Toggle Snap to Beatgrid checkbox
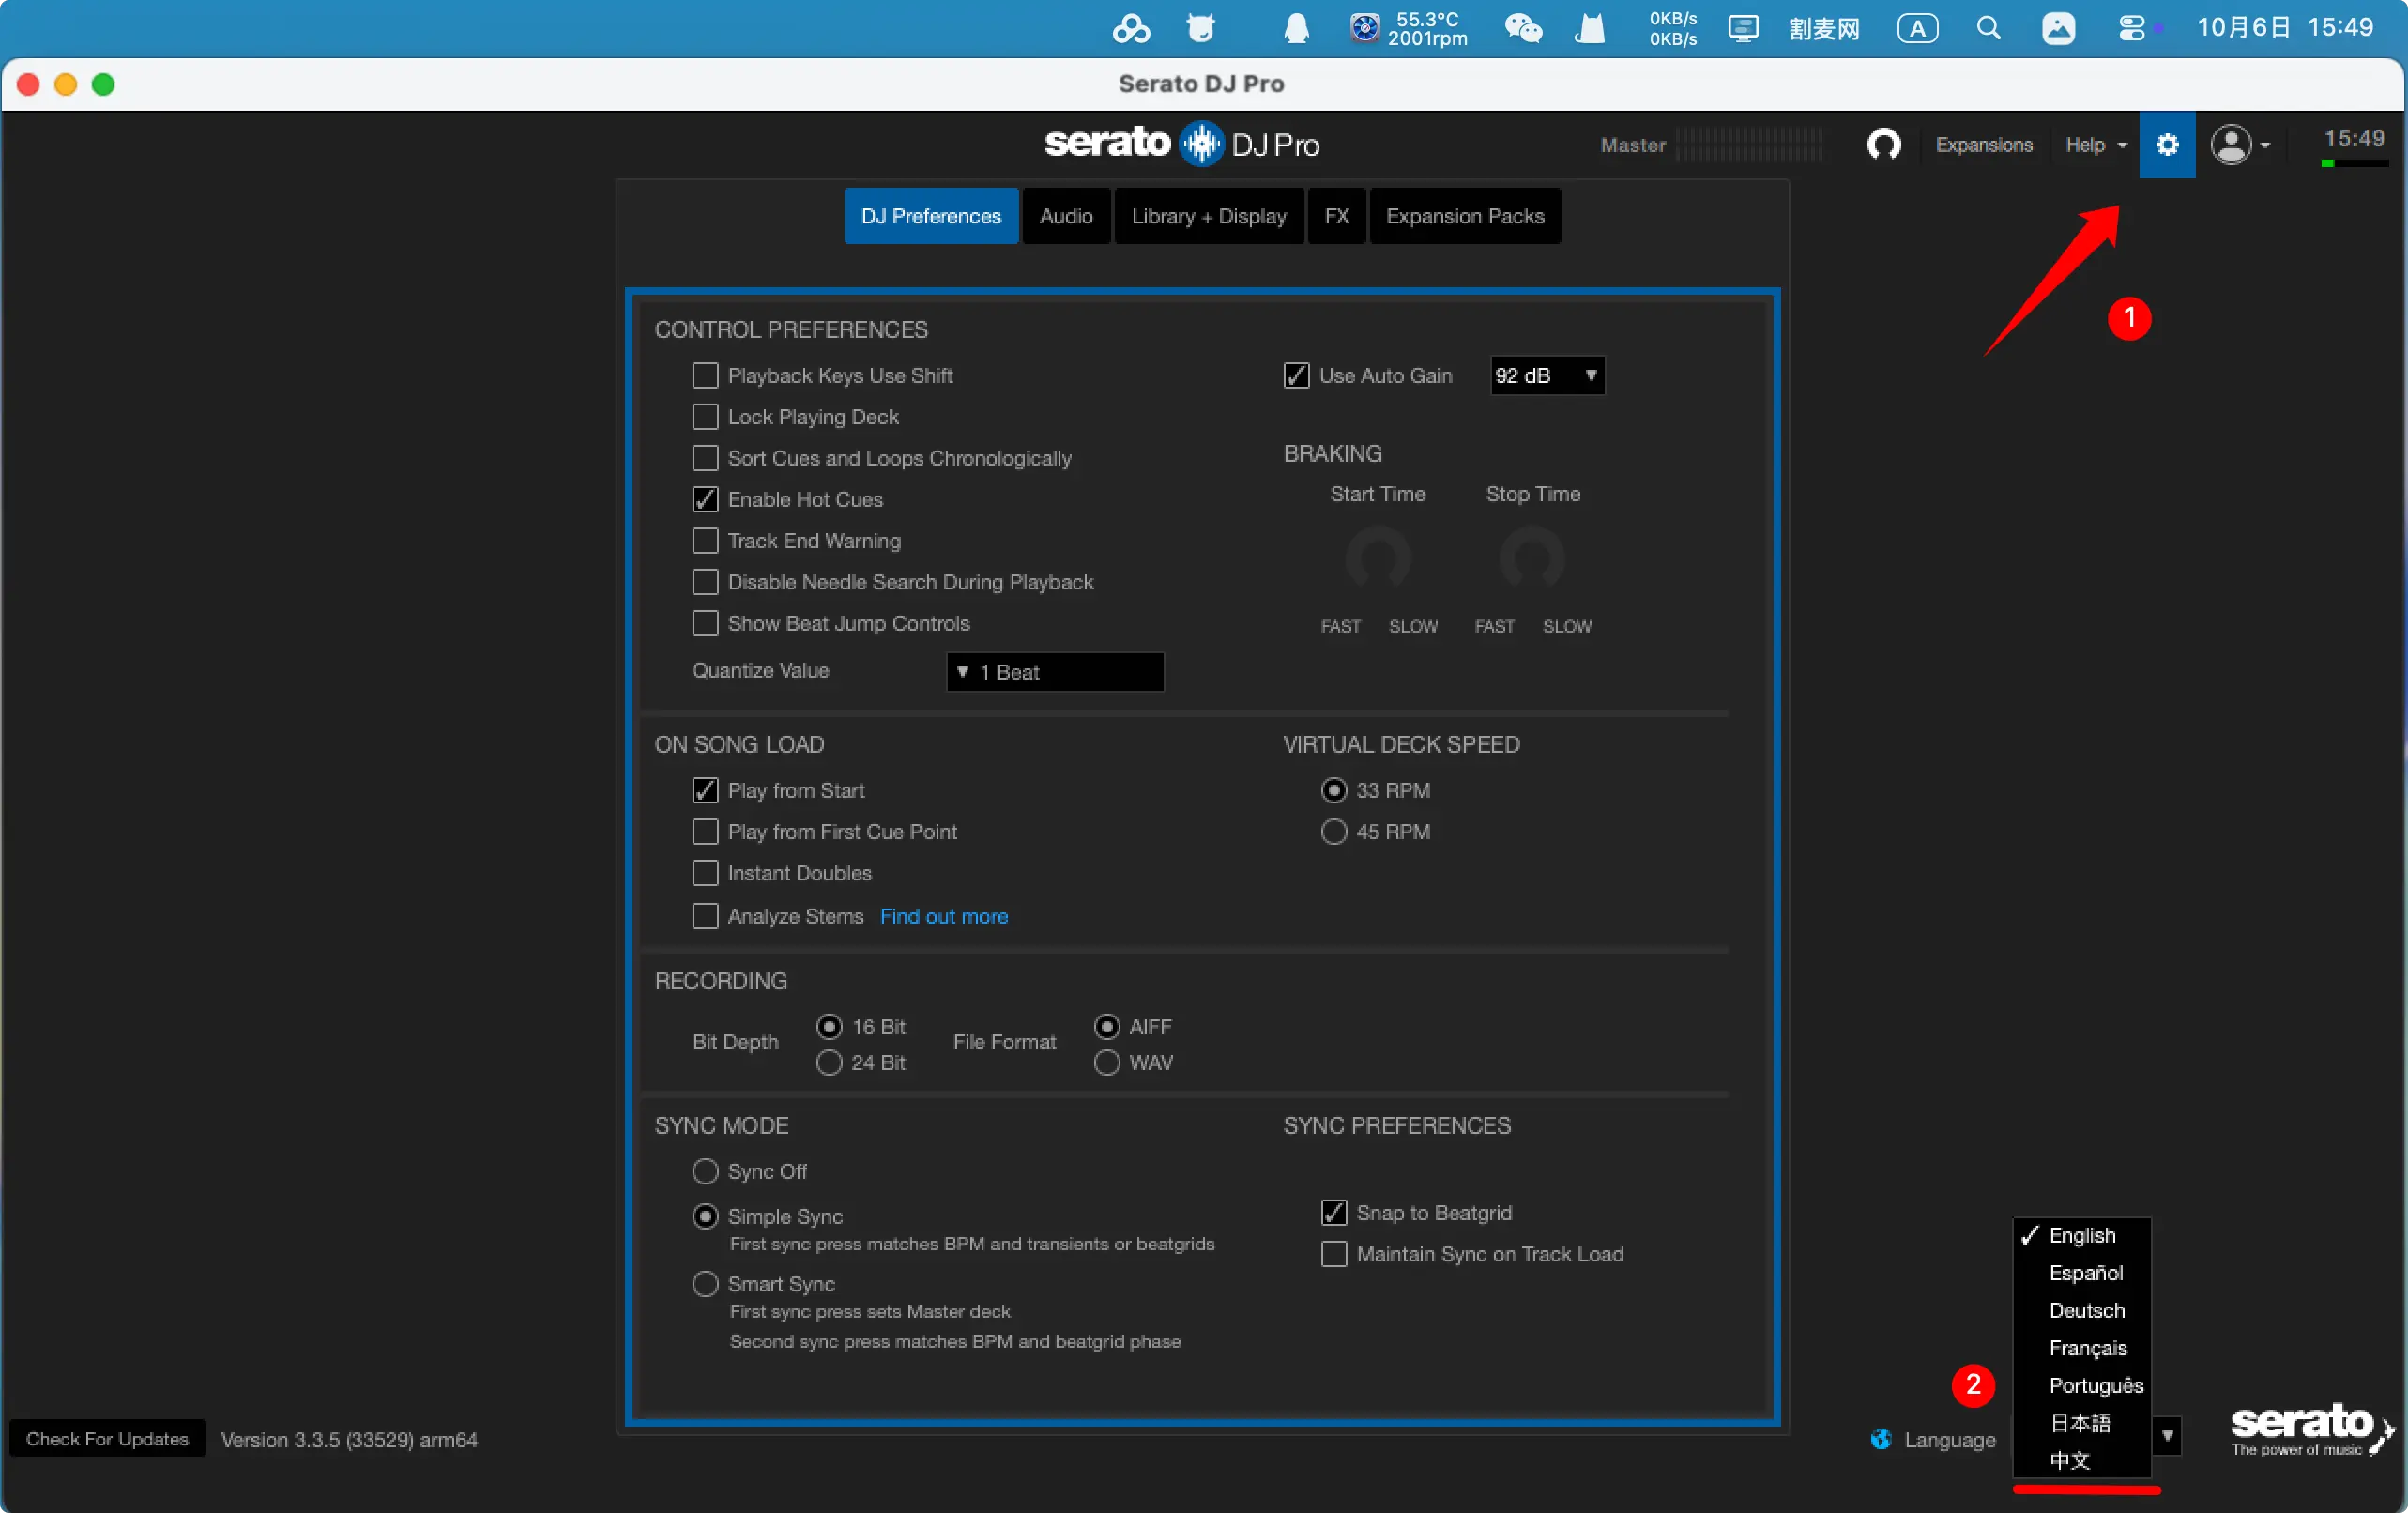2408x1513 pixels. 1334,1213
